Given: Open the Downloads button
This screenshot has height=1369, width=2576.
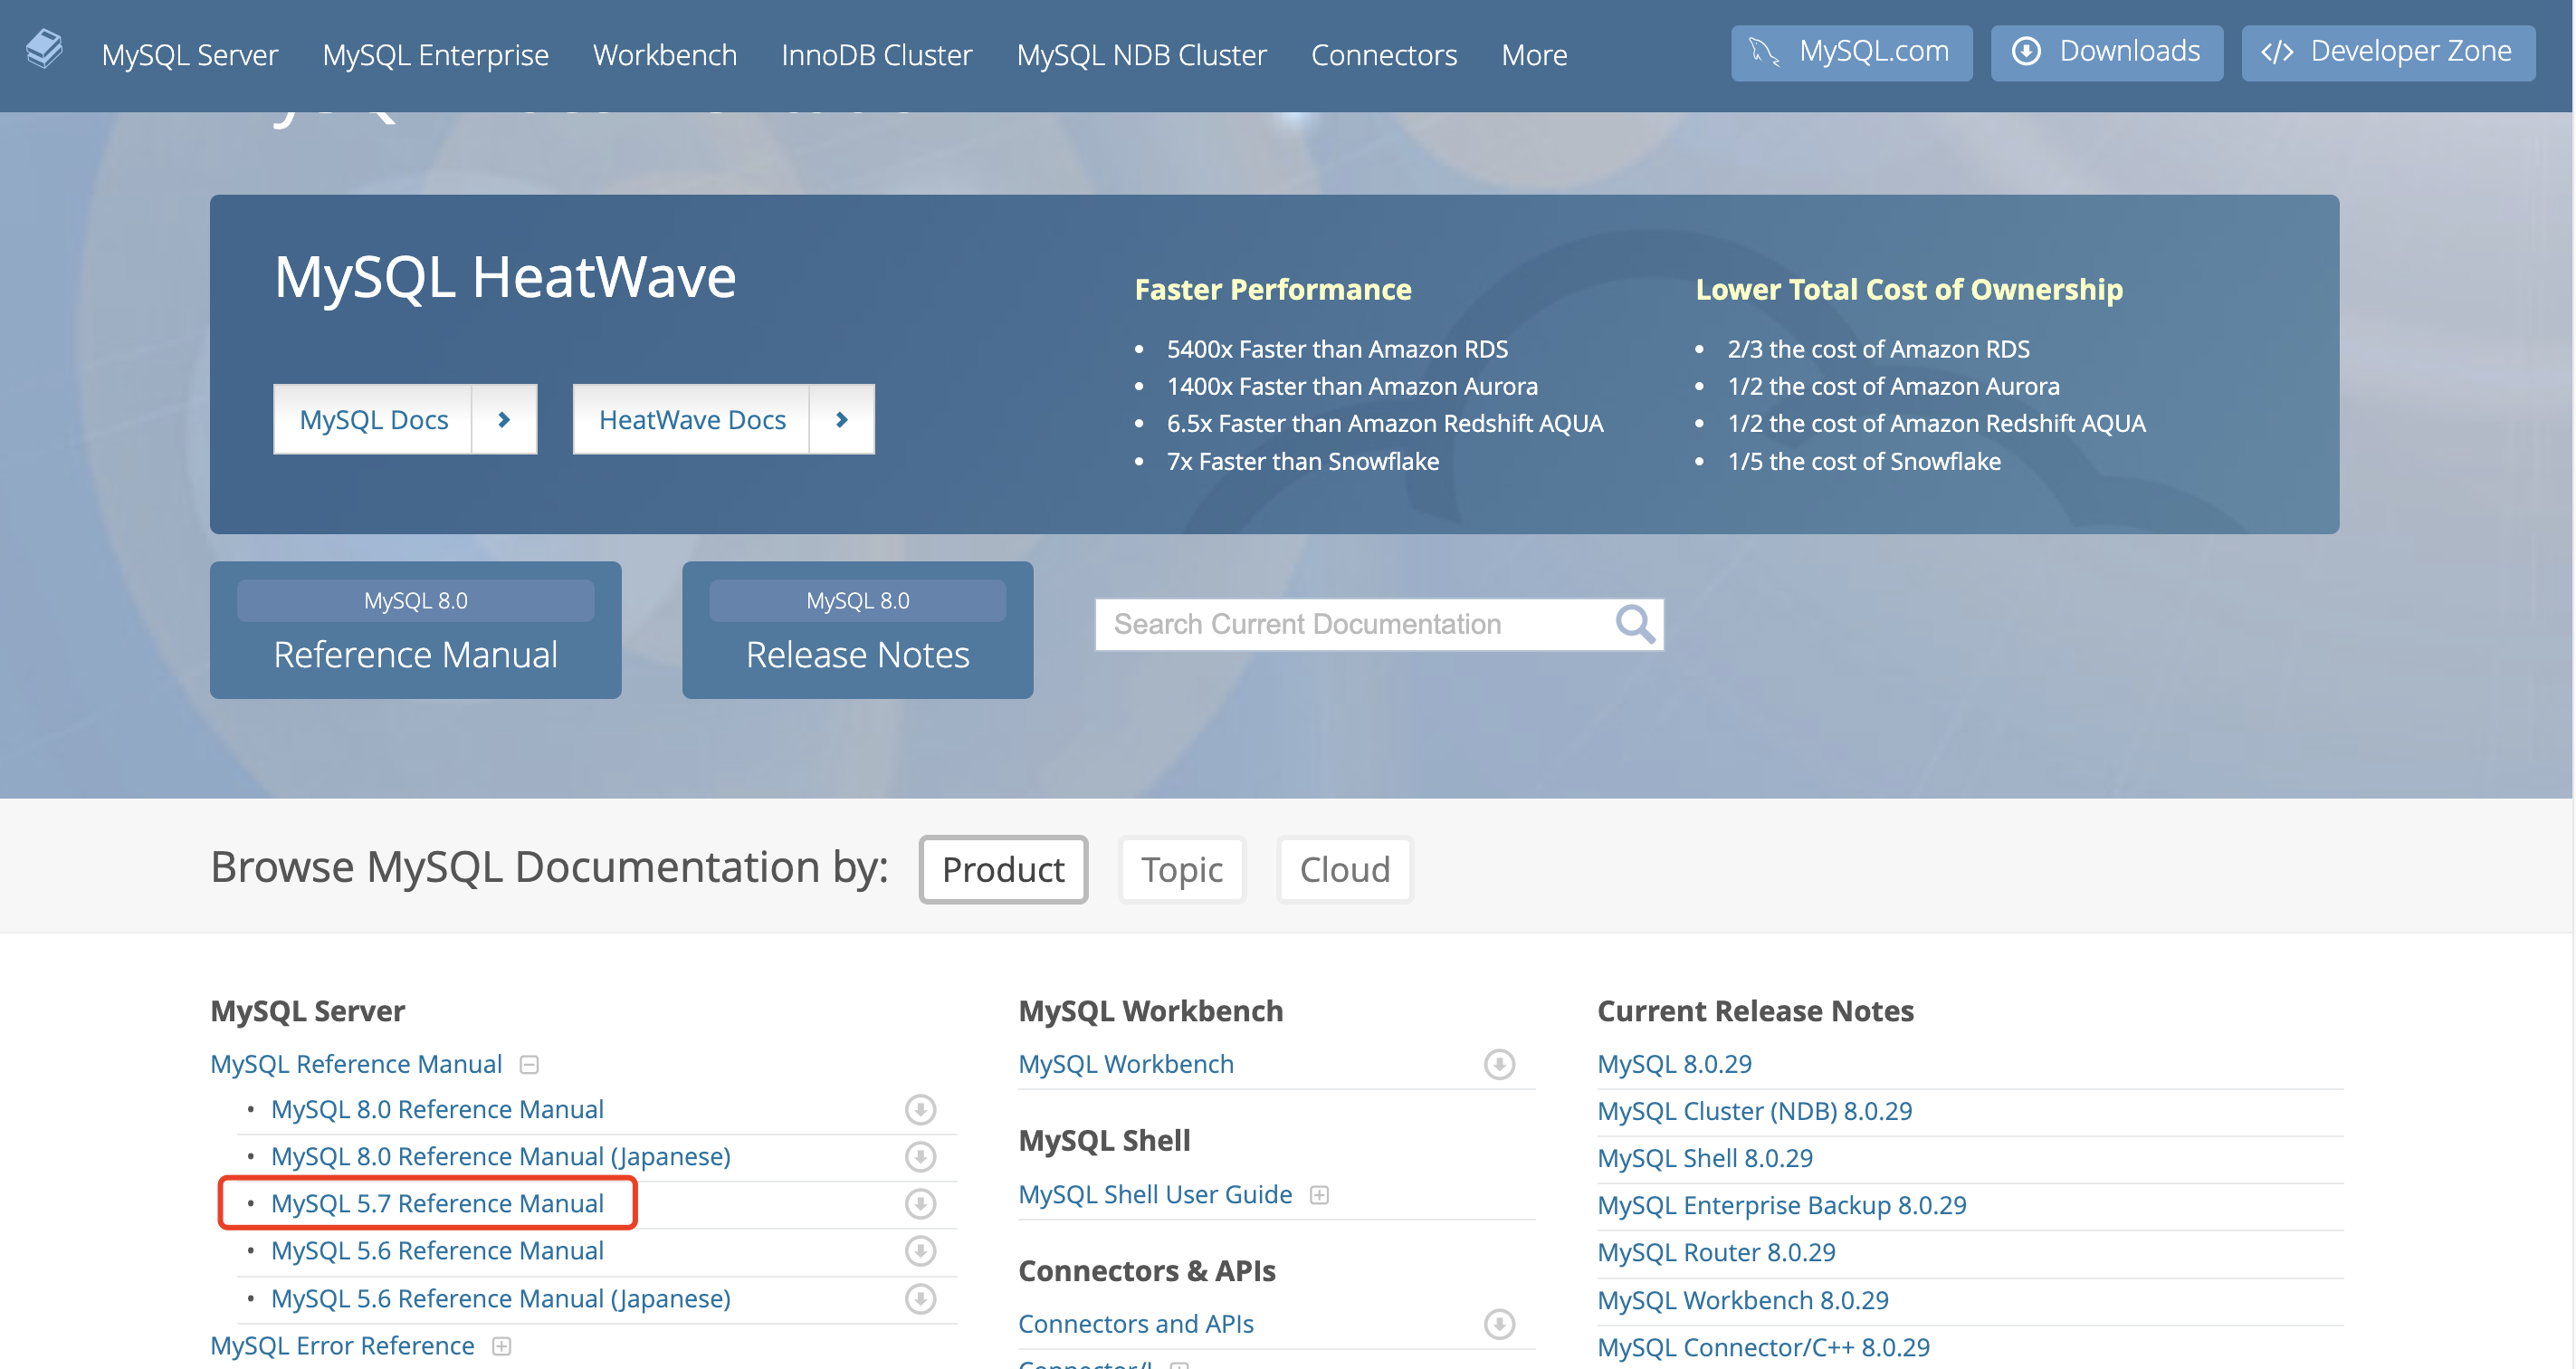Looking at the screenshot, I should click(2107, 52).
